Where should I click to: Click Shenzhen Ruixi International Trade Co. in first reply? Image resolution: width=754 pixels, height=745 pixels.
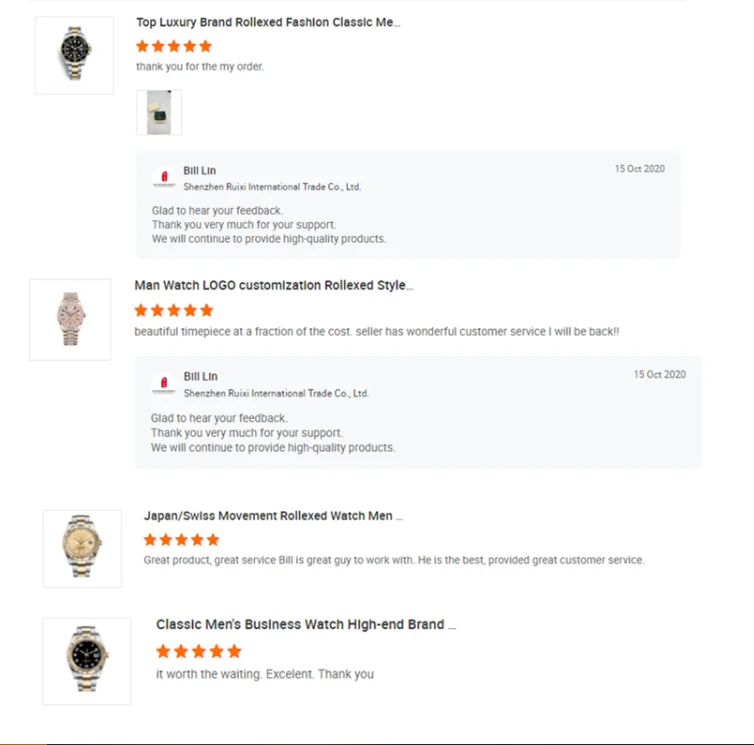[272, 187]
